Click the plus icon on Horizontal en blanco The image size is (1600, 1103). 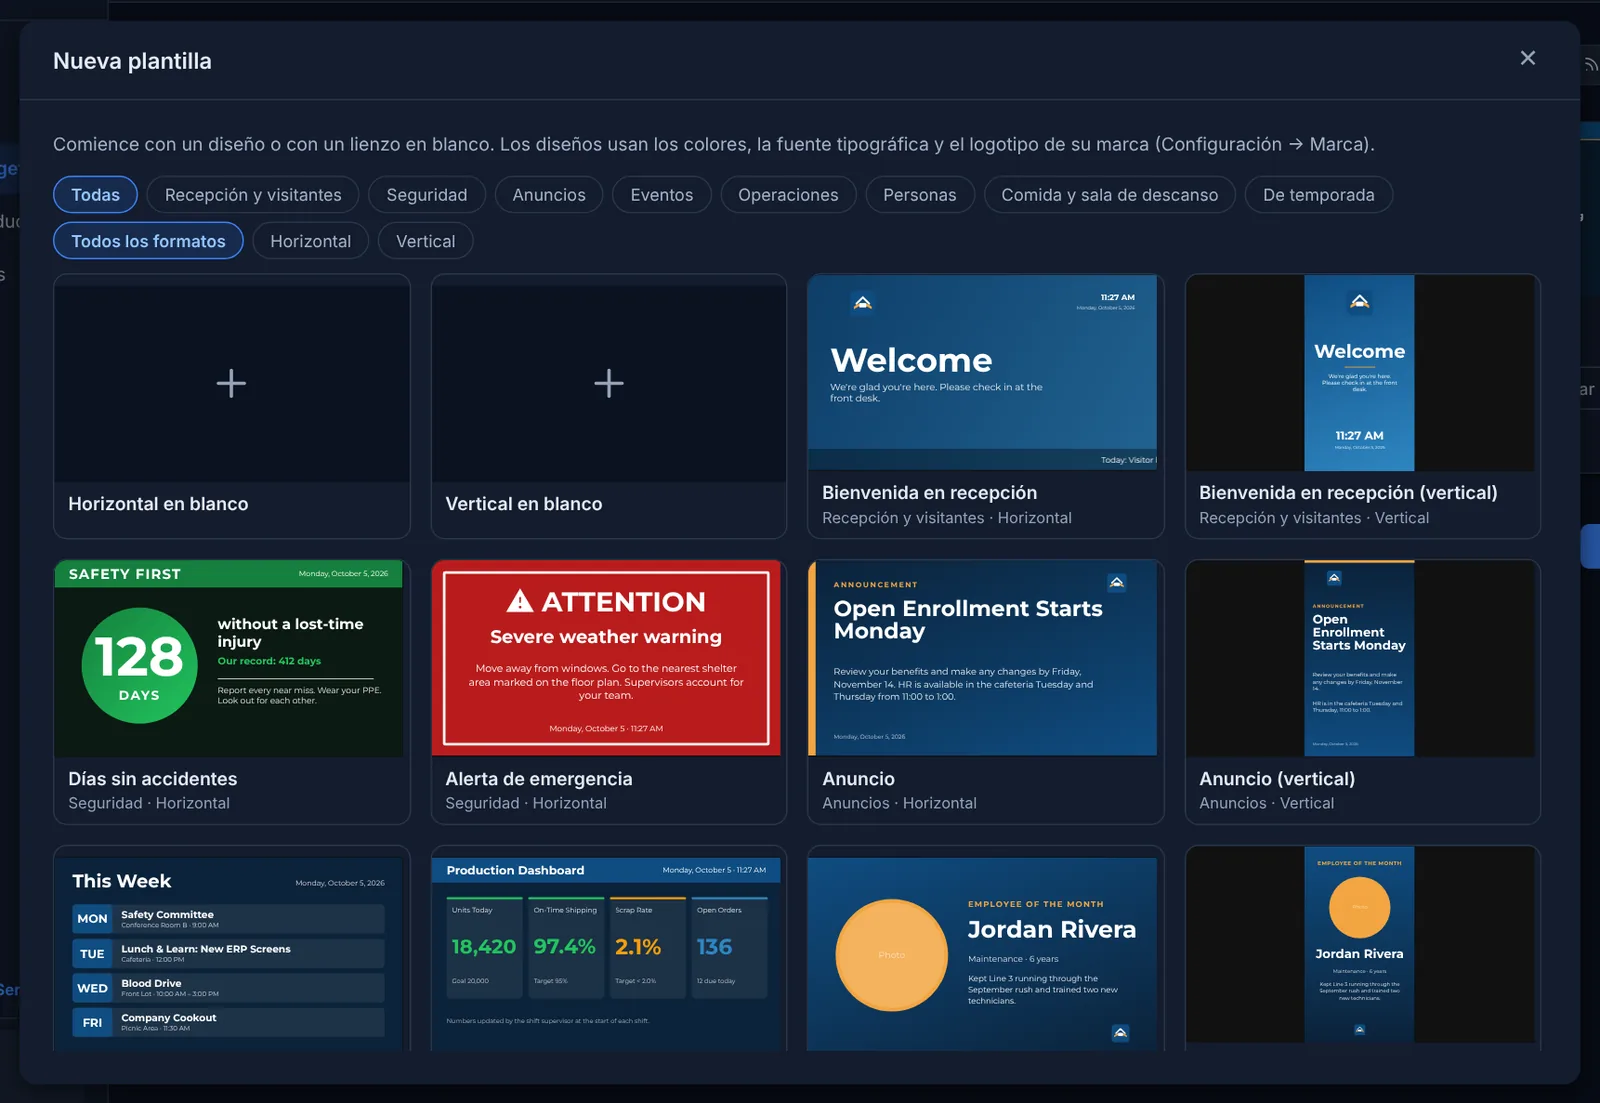pos(231,383)
